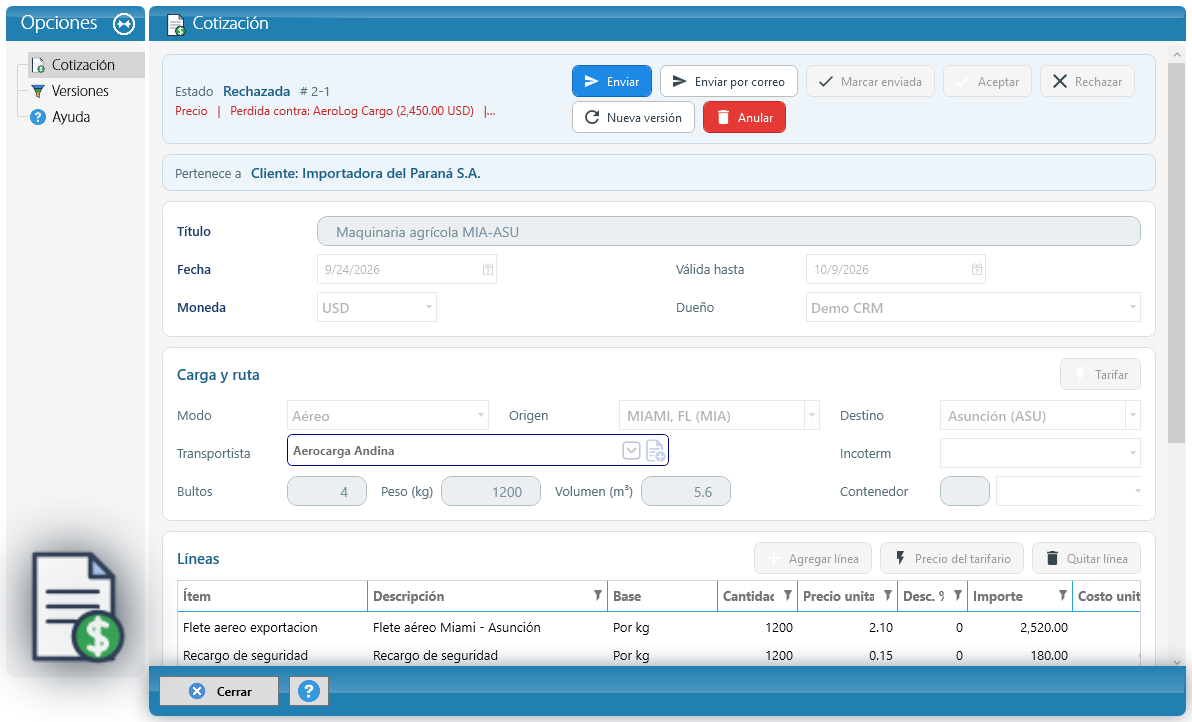This screenshot has height=722, width=1192.
Task: Close the window with Cerrar
Action: pos(219,692)
